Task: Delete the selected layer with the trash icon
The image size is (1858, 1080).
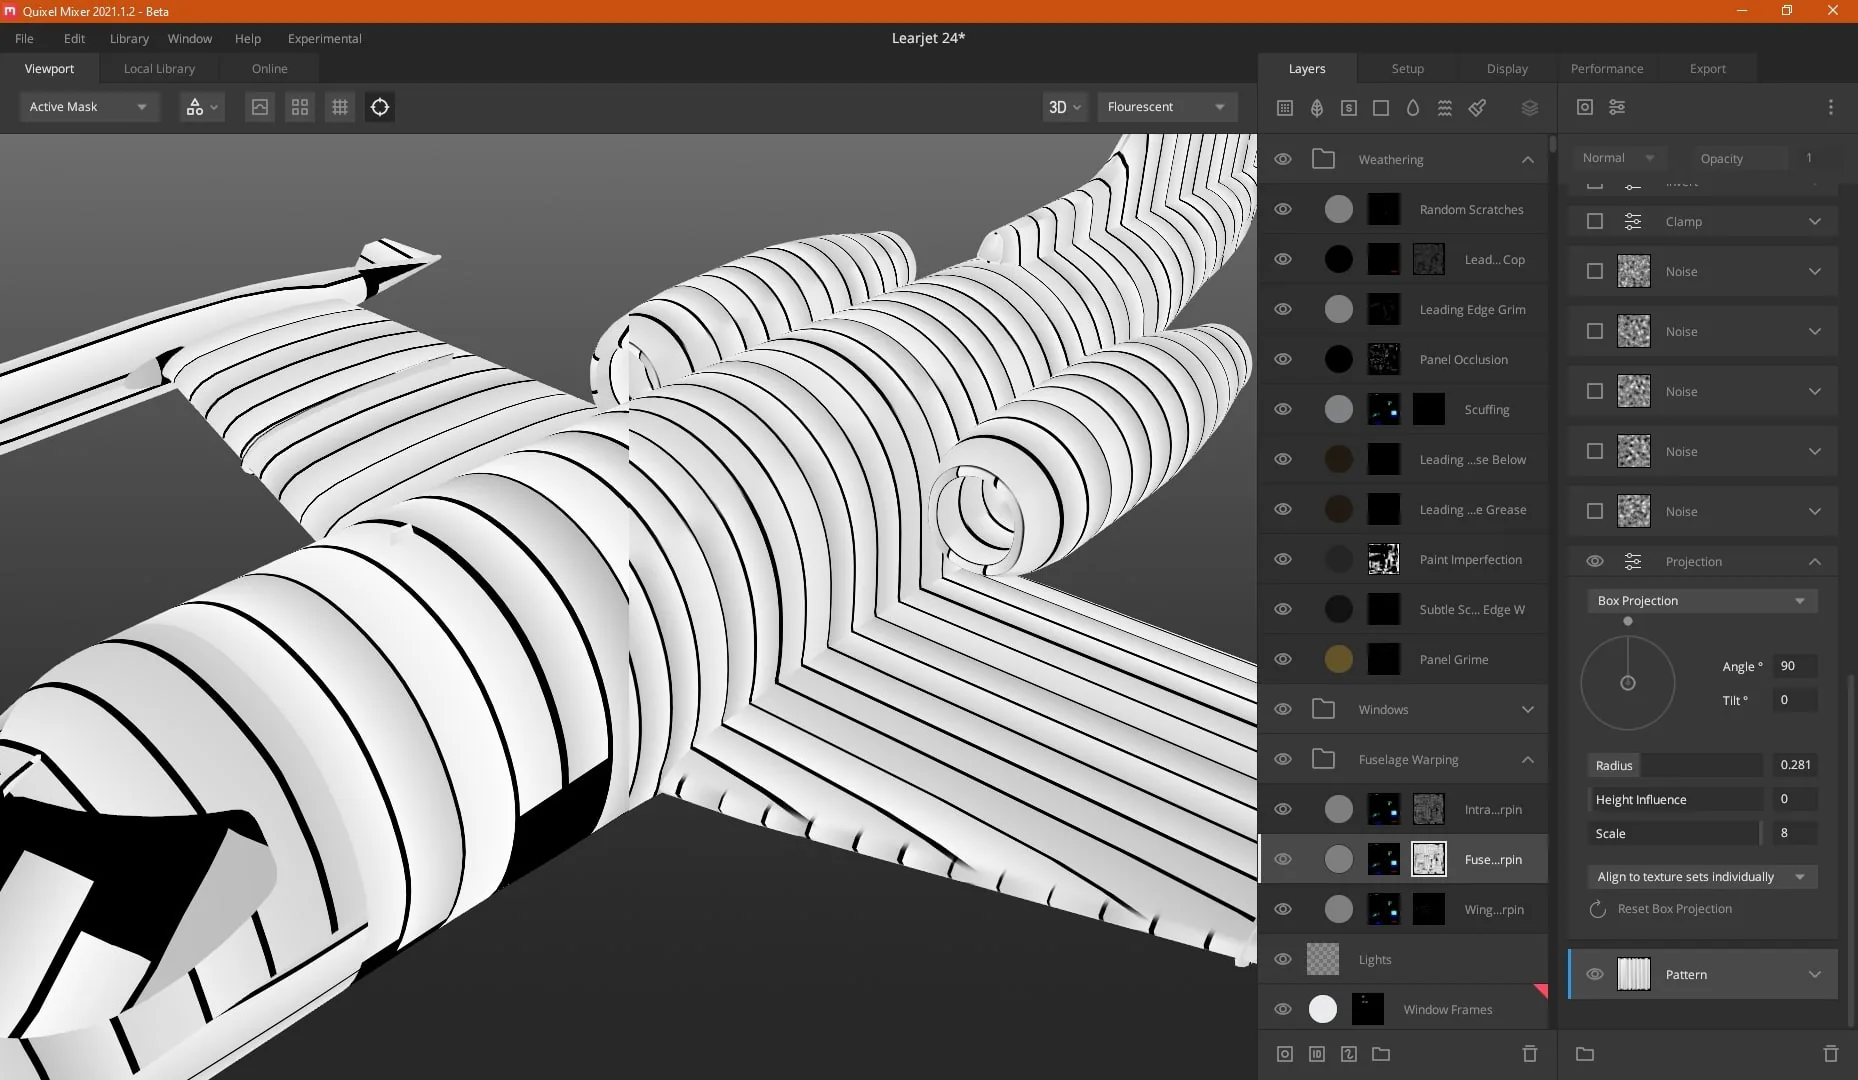Action: (1530, 1054)
